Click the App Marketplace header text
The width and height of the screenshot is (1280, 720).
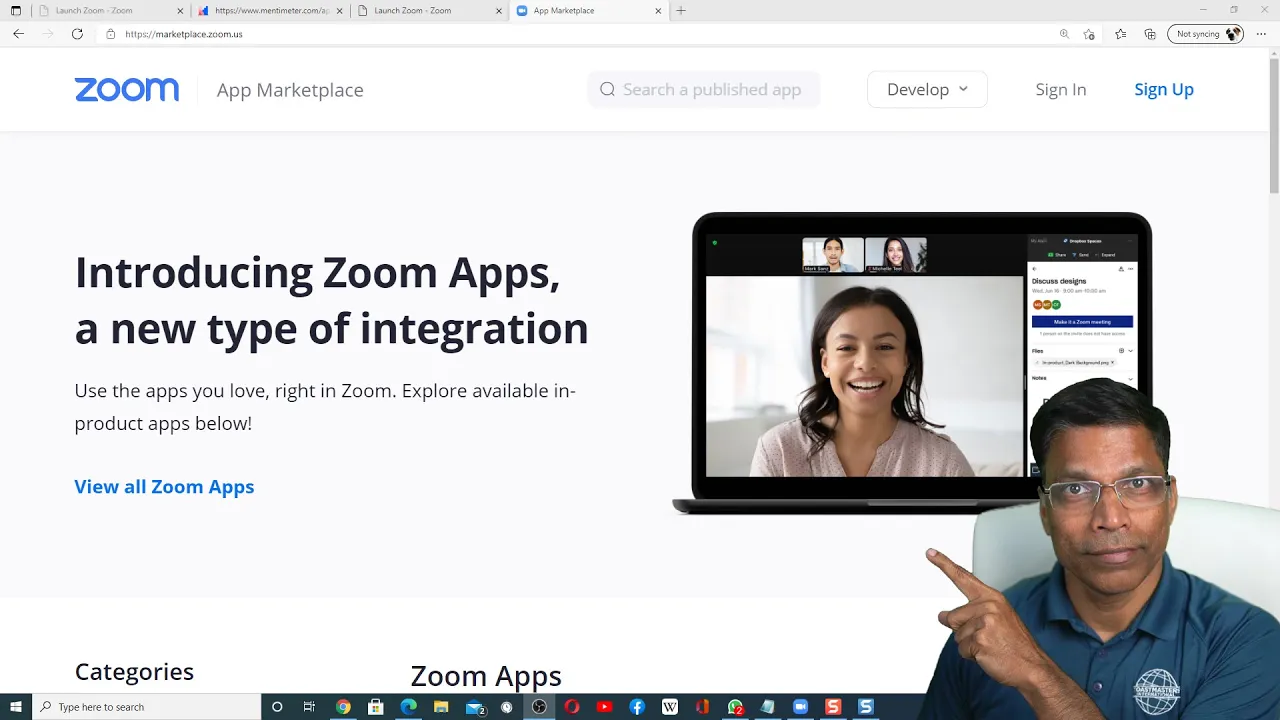pyautogui.click(x=290, y=90)
